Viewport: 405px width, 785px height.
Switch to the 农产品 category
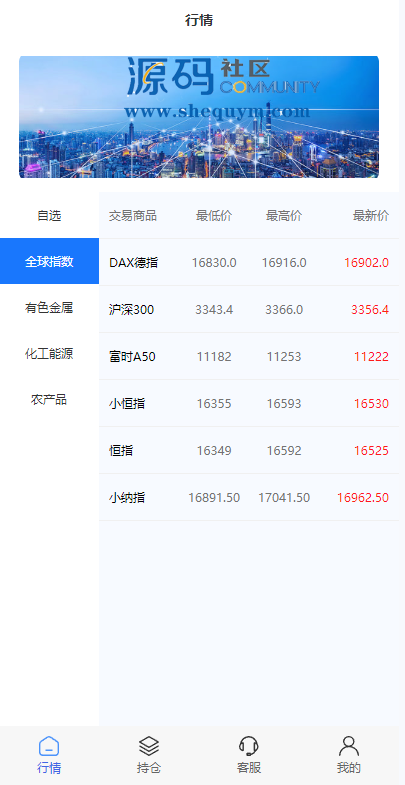coord(49,400)
